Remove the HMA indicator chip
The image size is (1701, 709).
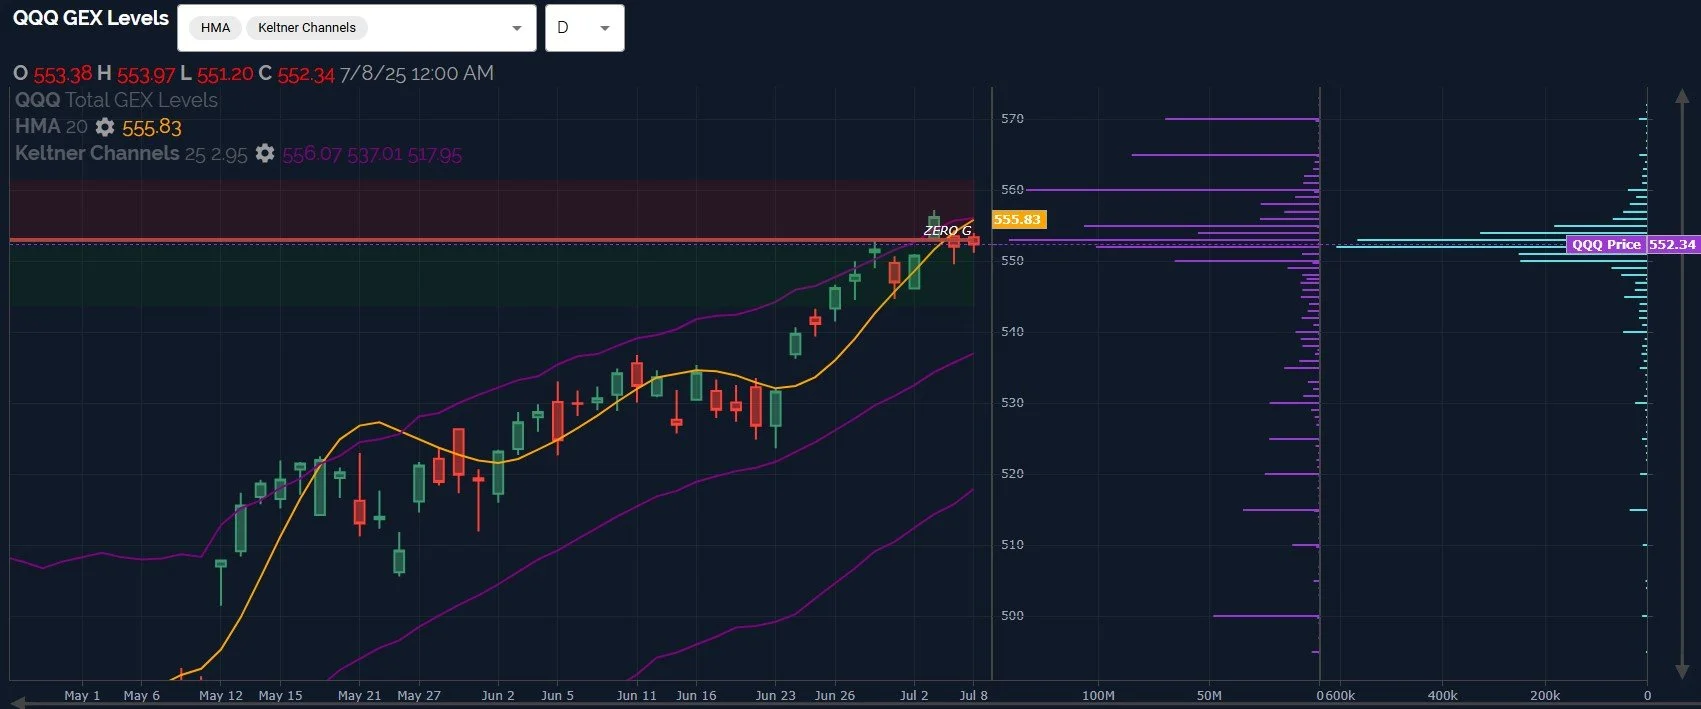215,28
